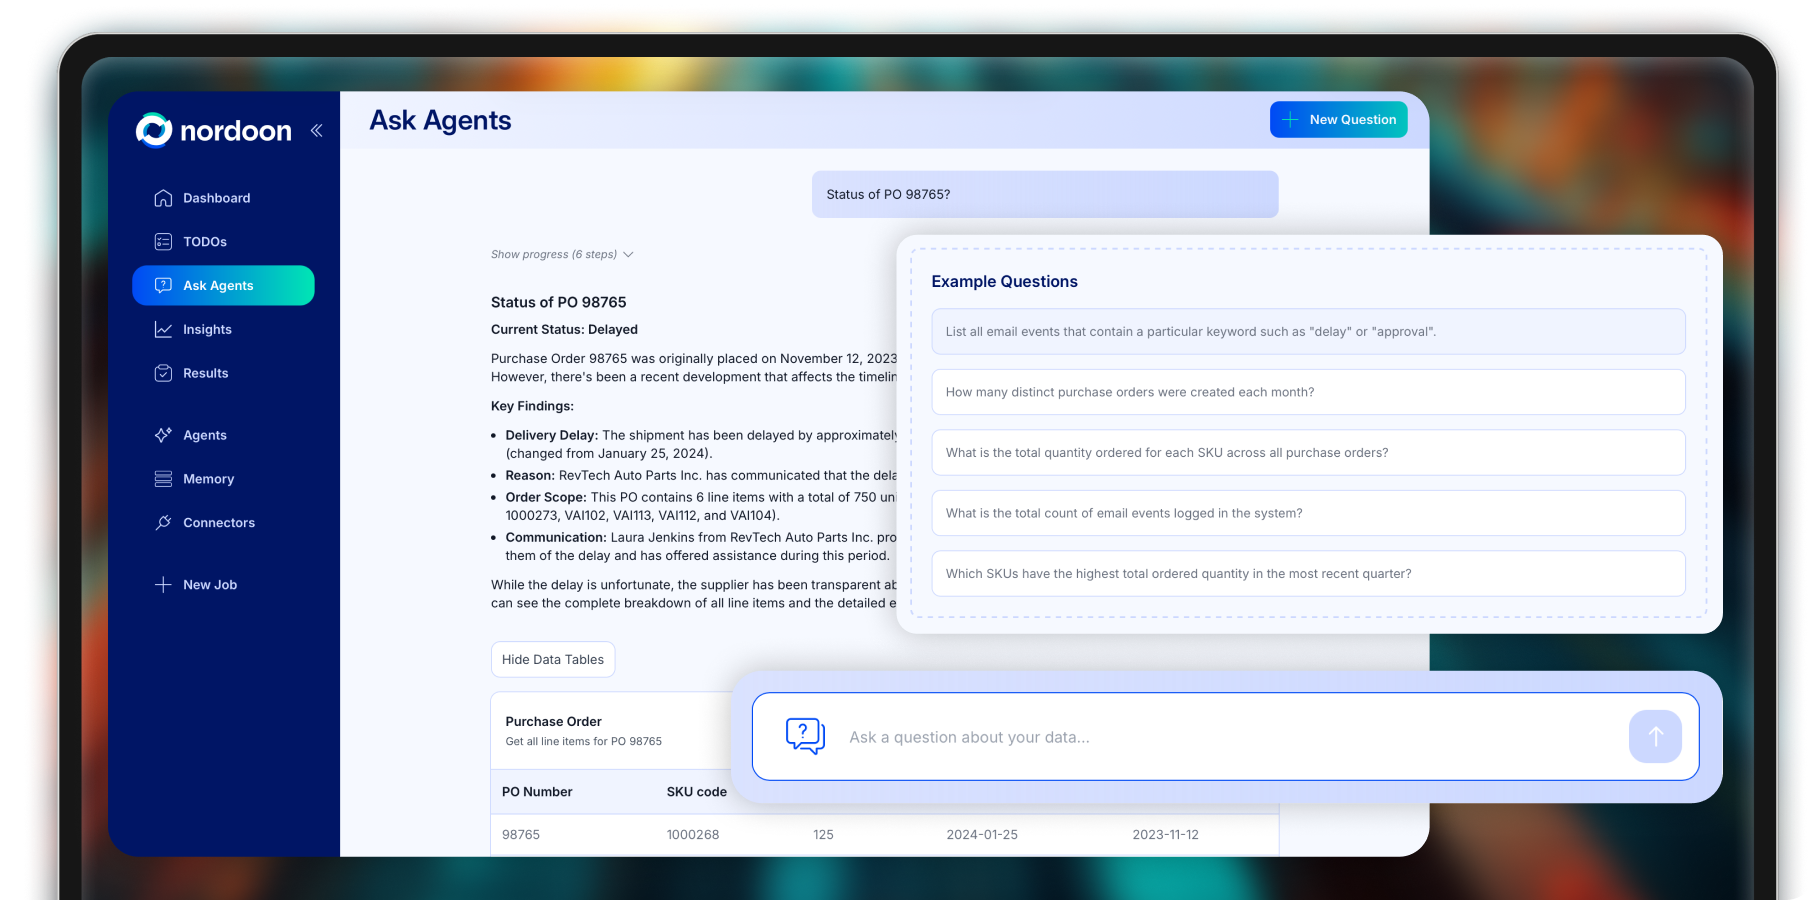The image size is (1816, 900).
Task: Click the PO Number column header
Action: coord(537,792)
